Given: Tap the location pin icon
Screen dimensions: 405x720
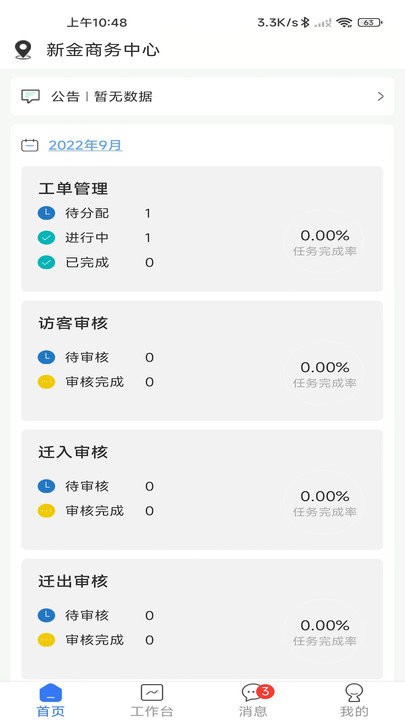Looking at the screenshot, I should coord(23,50).
